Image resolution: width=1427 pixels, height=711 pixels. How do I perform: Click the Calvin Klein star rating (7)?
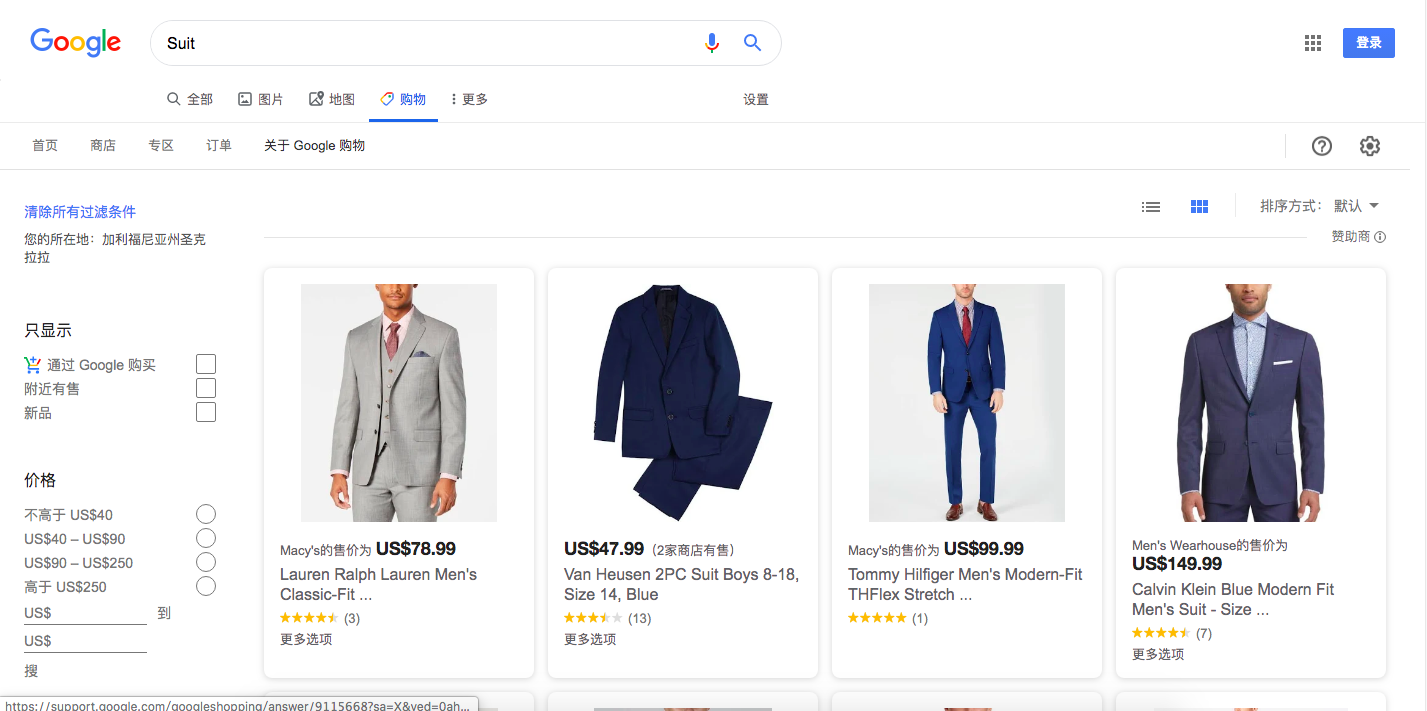click(1172, 633)
